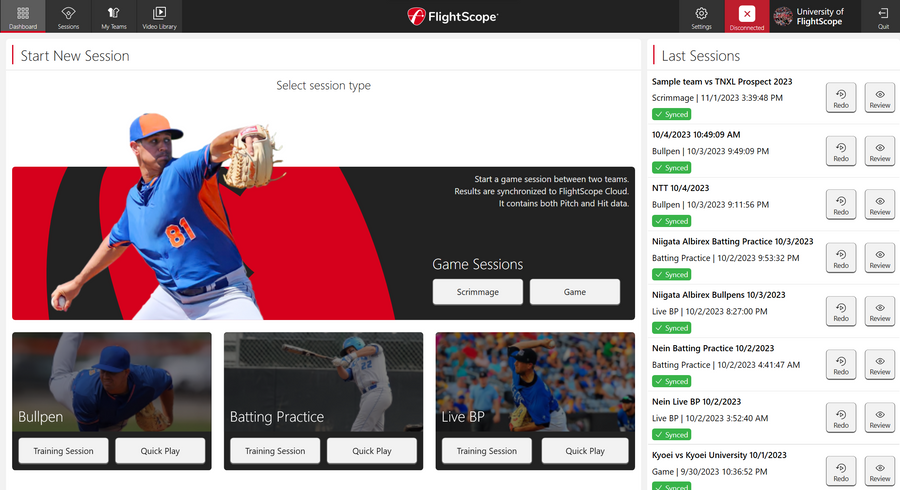Click the FlightScope logo in header

pyautogui.click(x=452, y=17)
